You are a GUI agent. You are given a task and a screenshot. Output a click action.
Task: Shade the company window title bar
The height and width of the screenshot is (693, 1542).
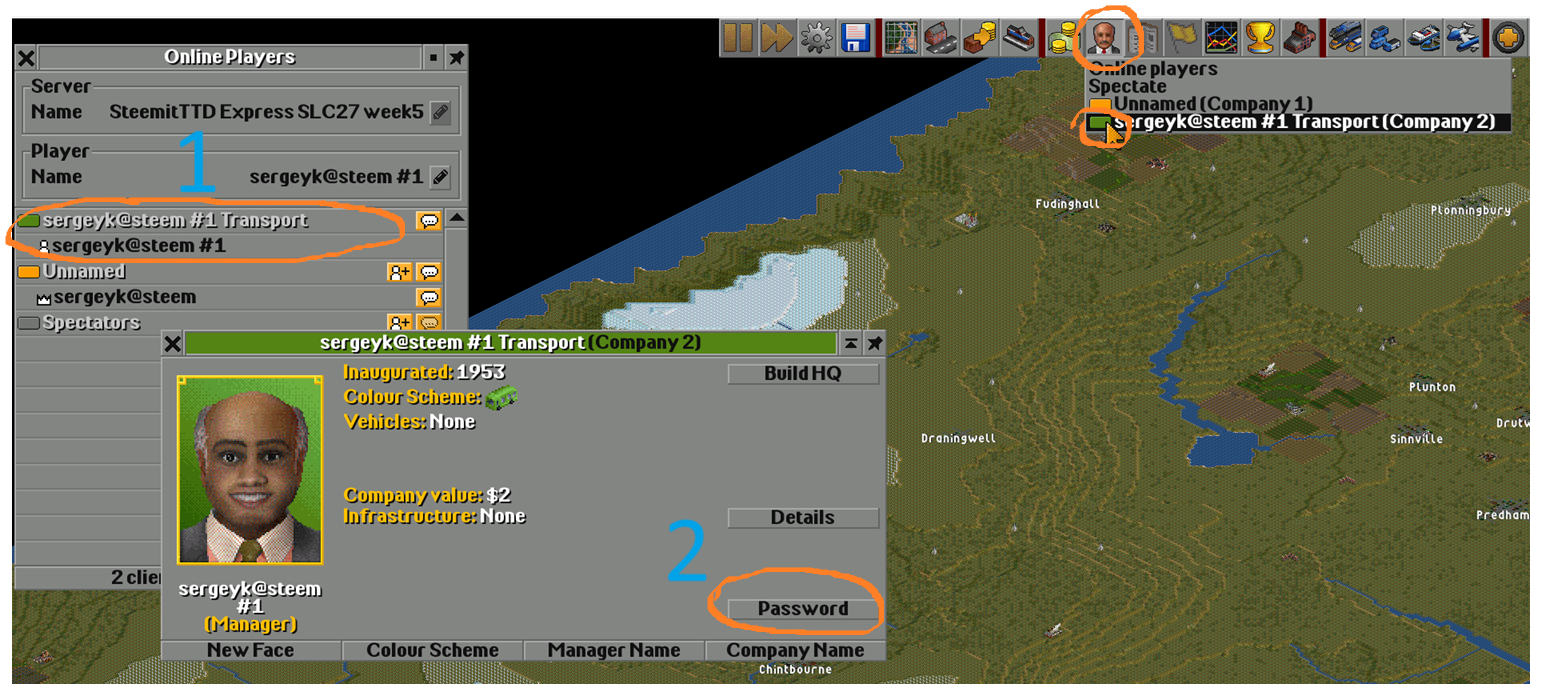point(850,343)
